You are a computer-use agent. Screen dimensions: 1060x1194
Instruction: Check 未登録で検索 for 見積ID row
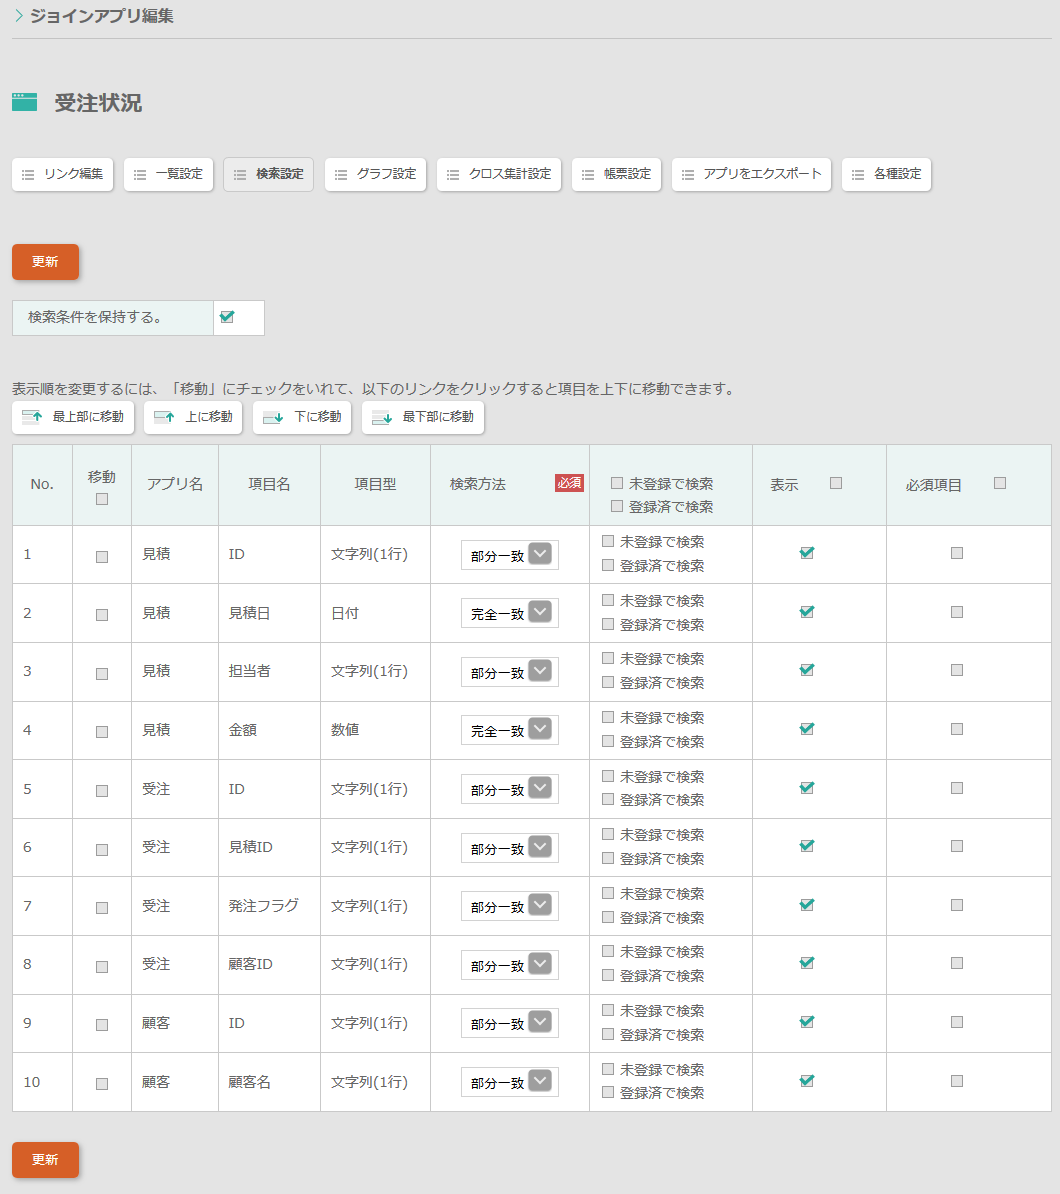click(x=608, y=835)
